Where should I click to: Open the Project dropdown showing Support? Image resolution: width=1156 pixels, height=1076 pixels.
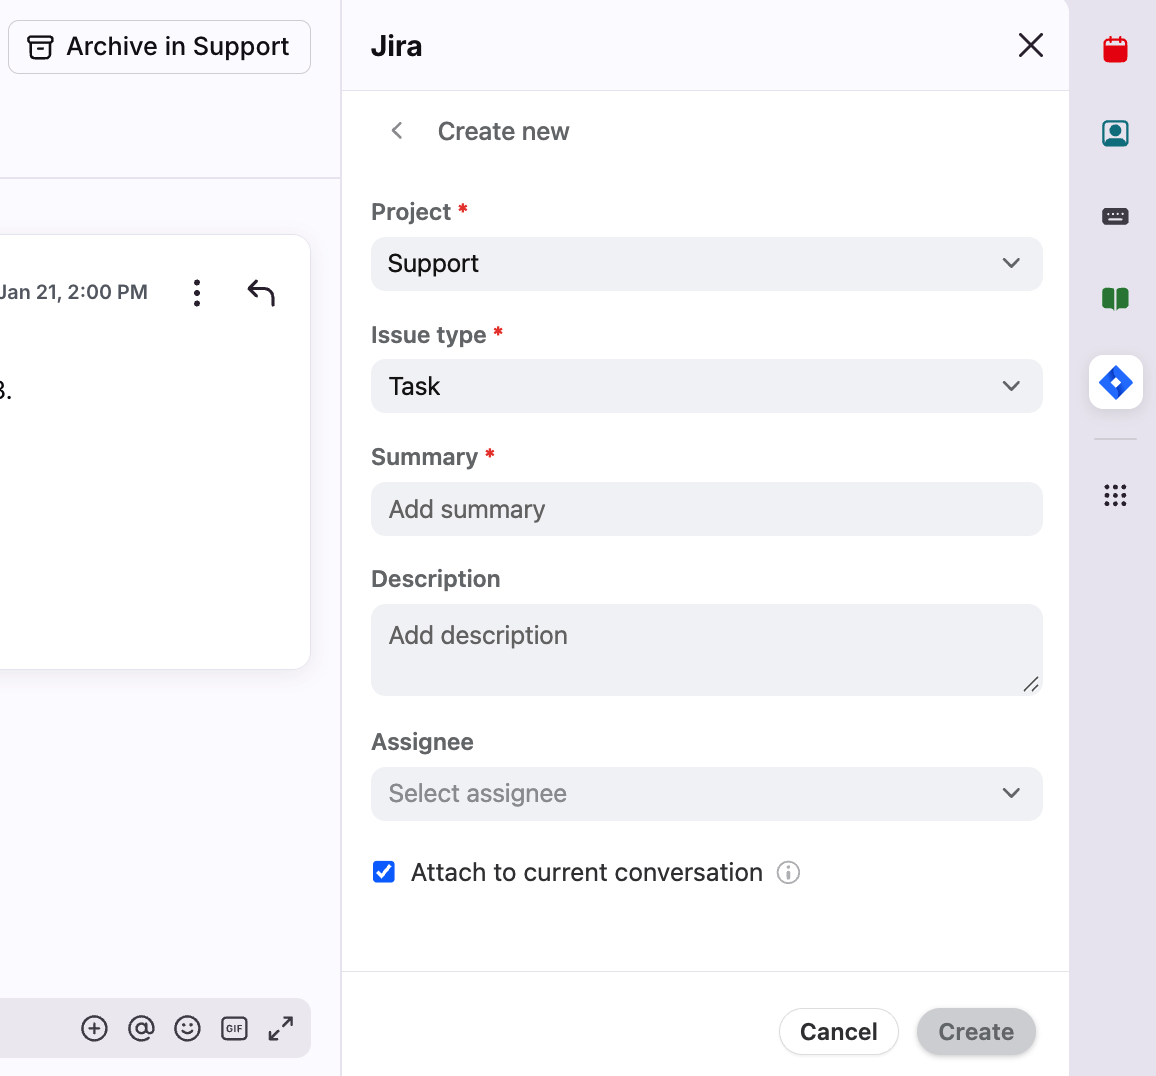pos(706,264)
